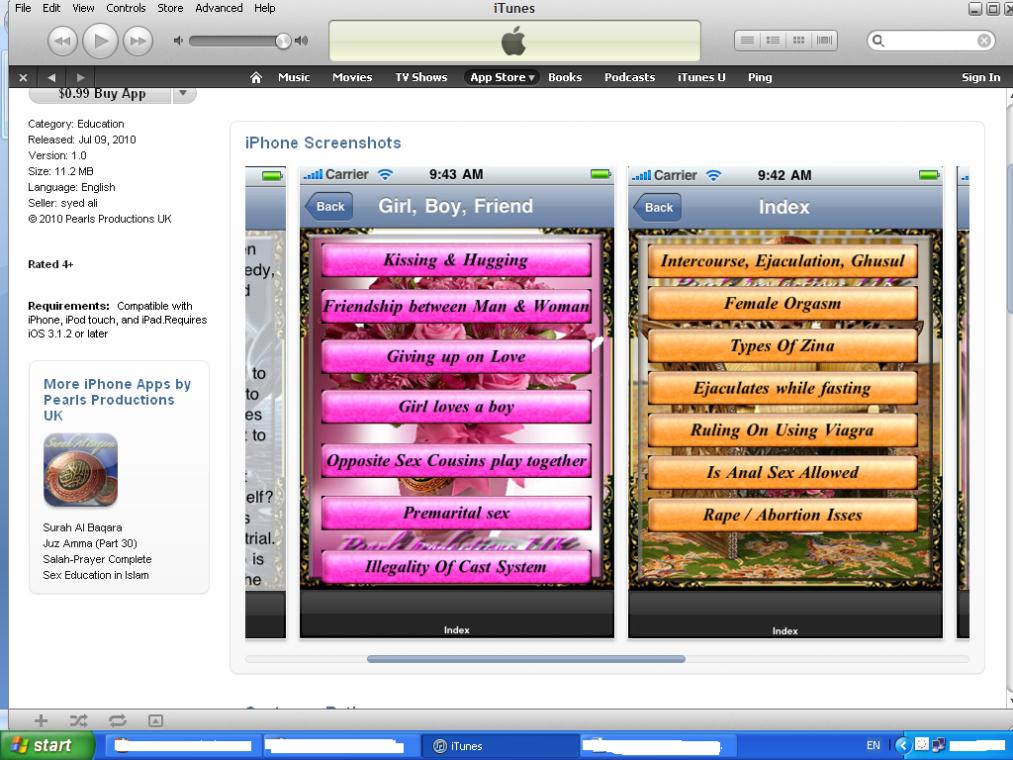
Task: Click the Surah Al Baqara app icon
Action: 81,470
